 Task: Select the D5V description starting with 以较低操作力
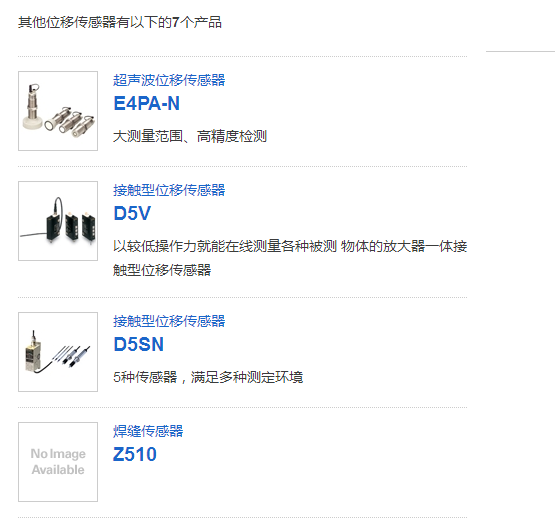290,258
